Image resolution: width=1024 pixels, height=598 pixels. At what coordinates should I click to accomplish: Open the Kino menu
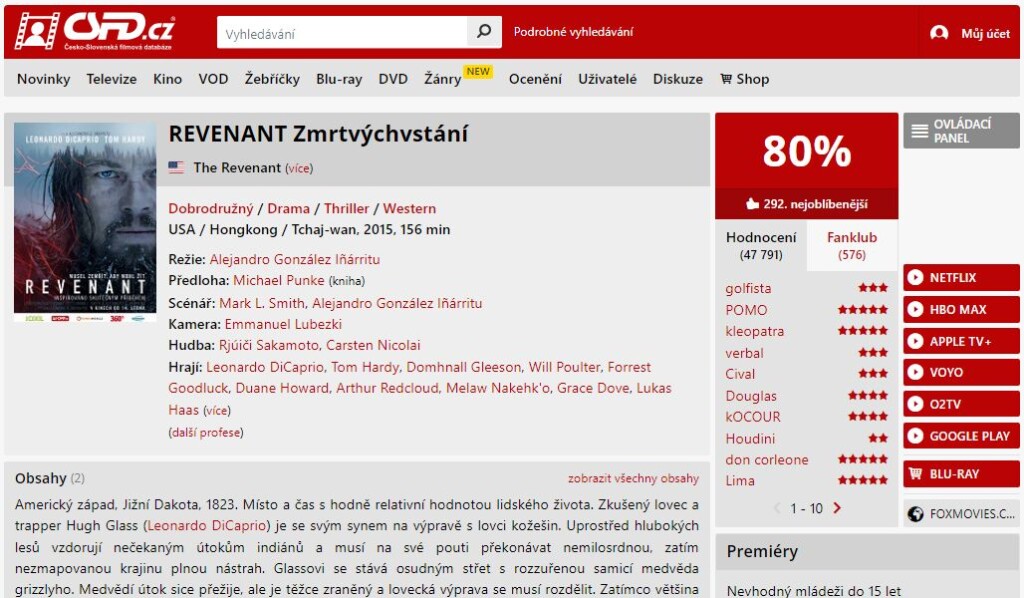167,79
